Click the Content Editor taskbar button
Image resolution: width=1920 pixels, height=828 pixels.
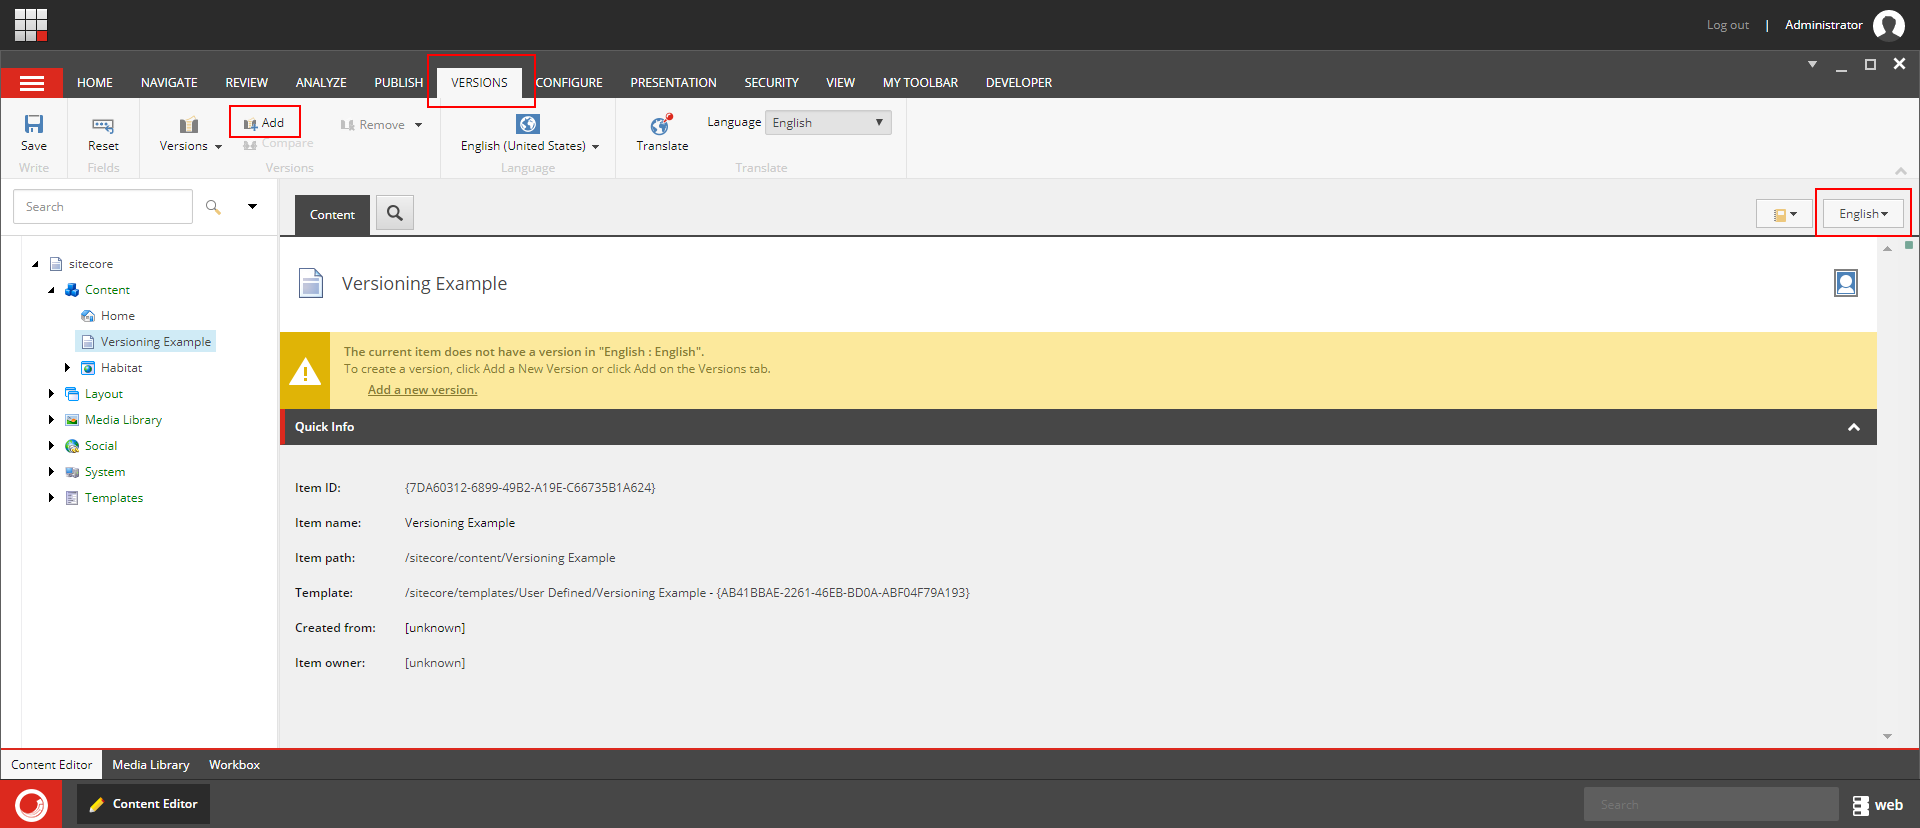coord(144,804)
